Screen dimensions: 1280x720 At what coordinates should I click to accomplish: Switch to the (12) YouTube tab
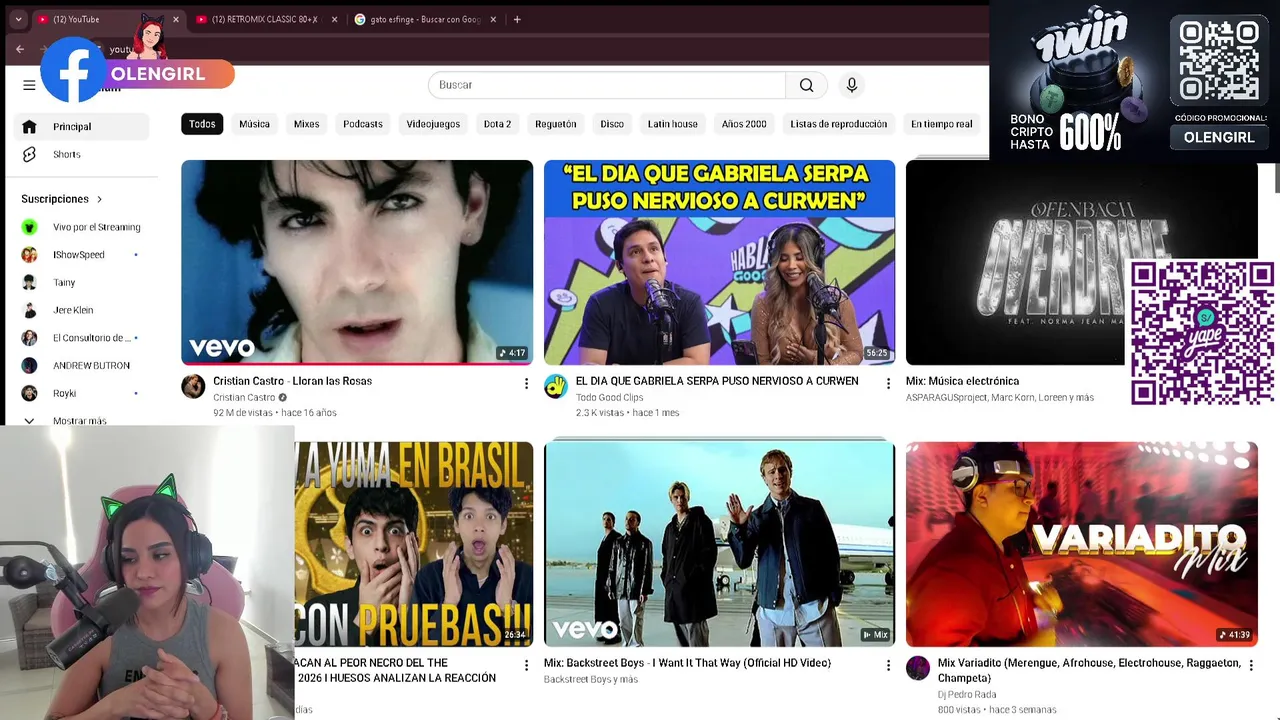(x=109, y=19)
